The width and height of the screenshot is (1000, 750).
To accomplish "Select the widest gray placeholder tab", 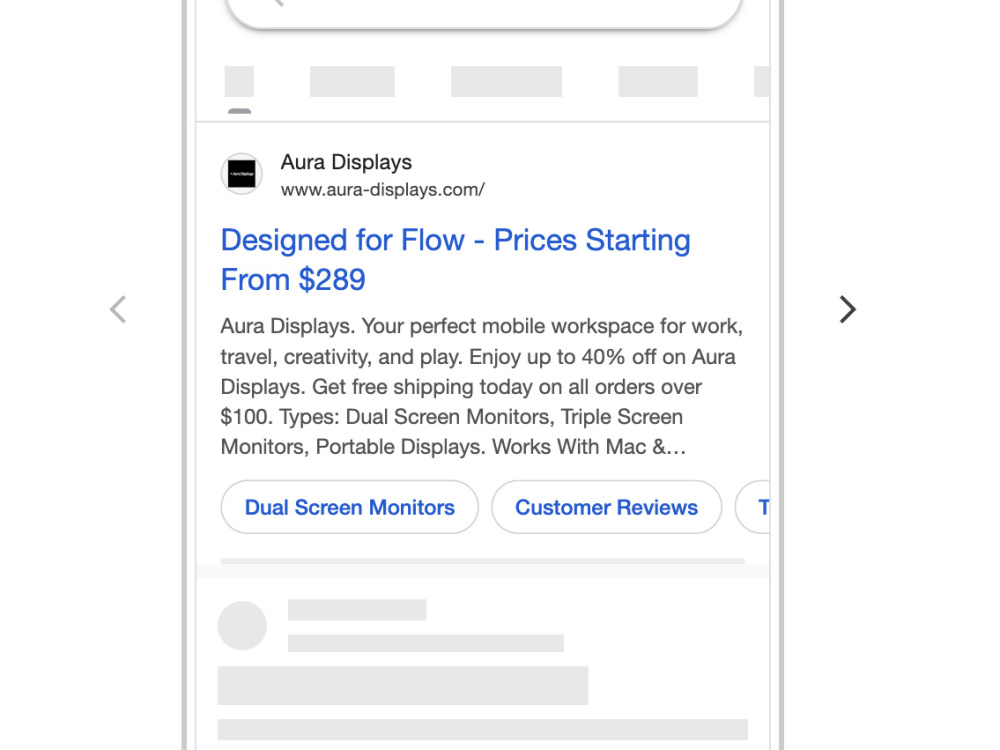I will pyautogui.click(x=506, y=82).
